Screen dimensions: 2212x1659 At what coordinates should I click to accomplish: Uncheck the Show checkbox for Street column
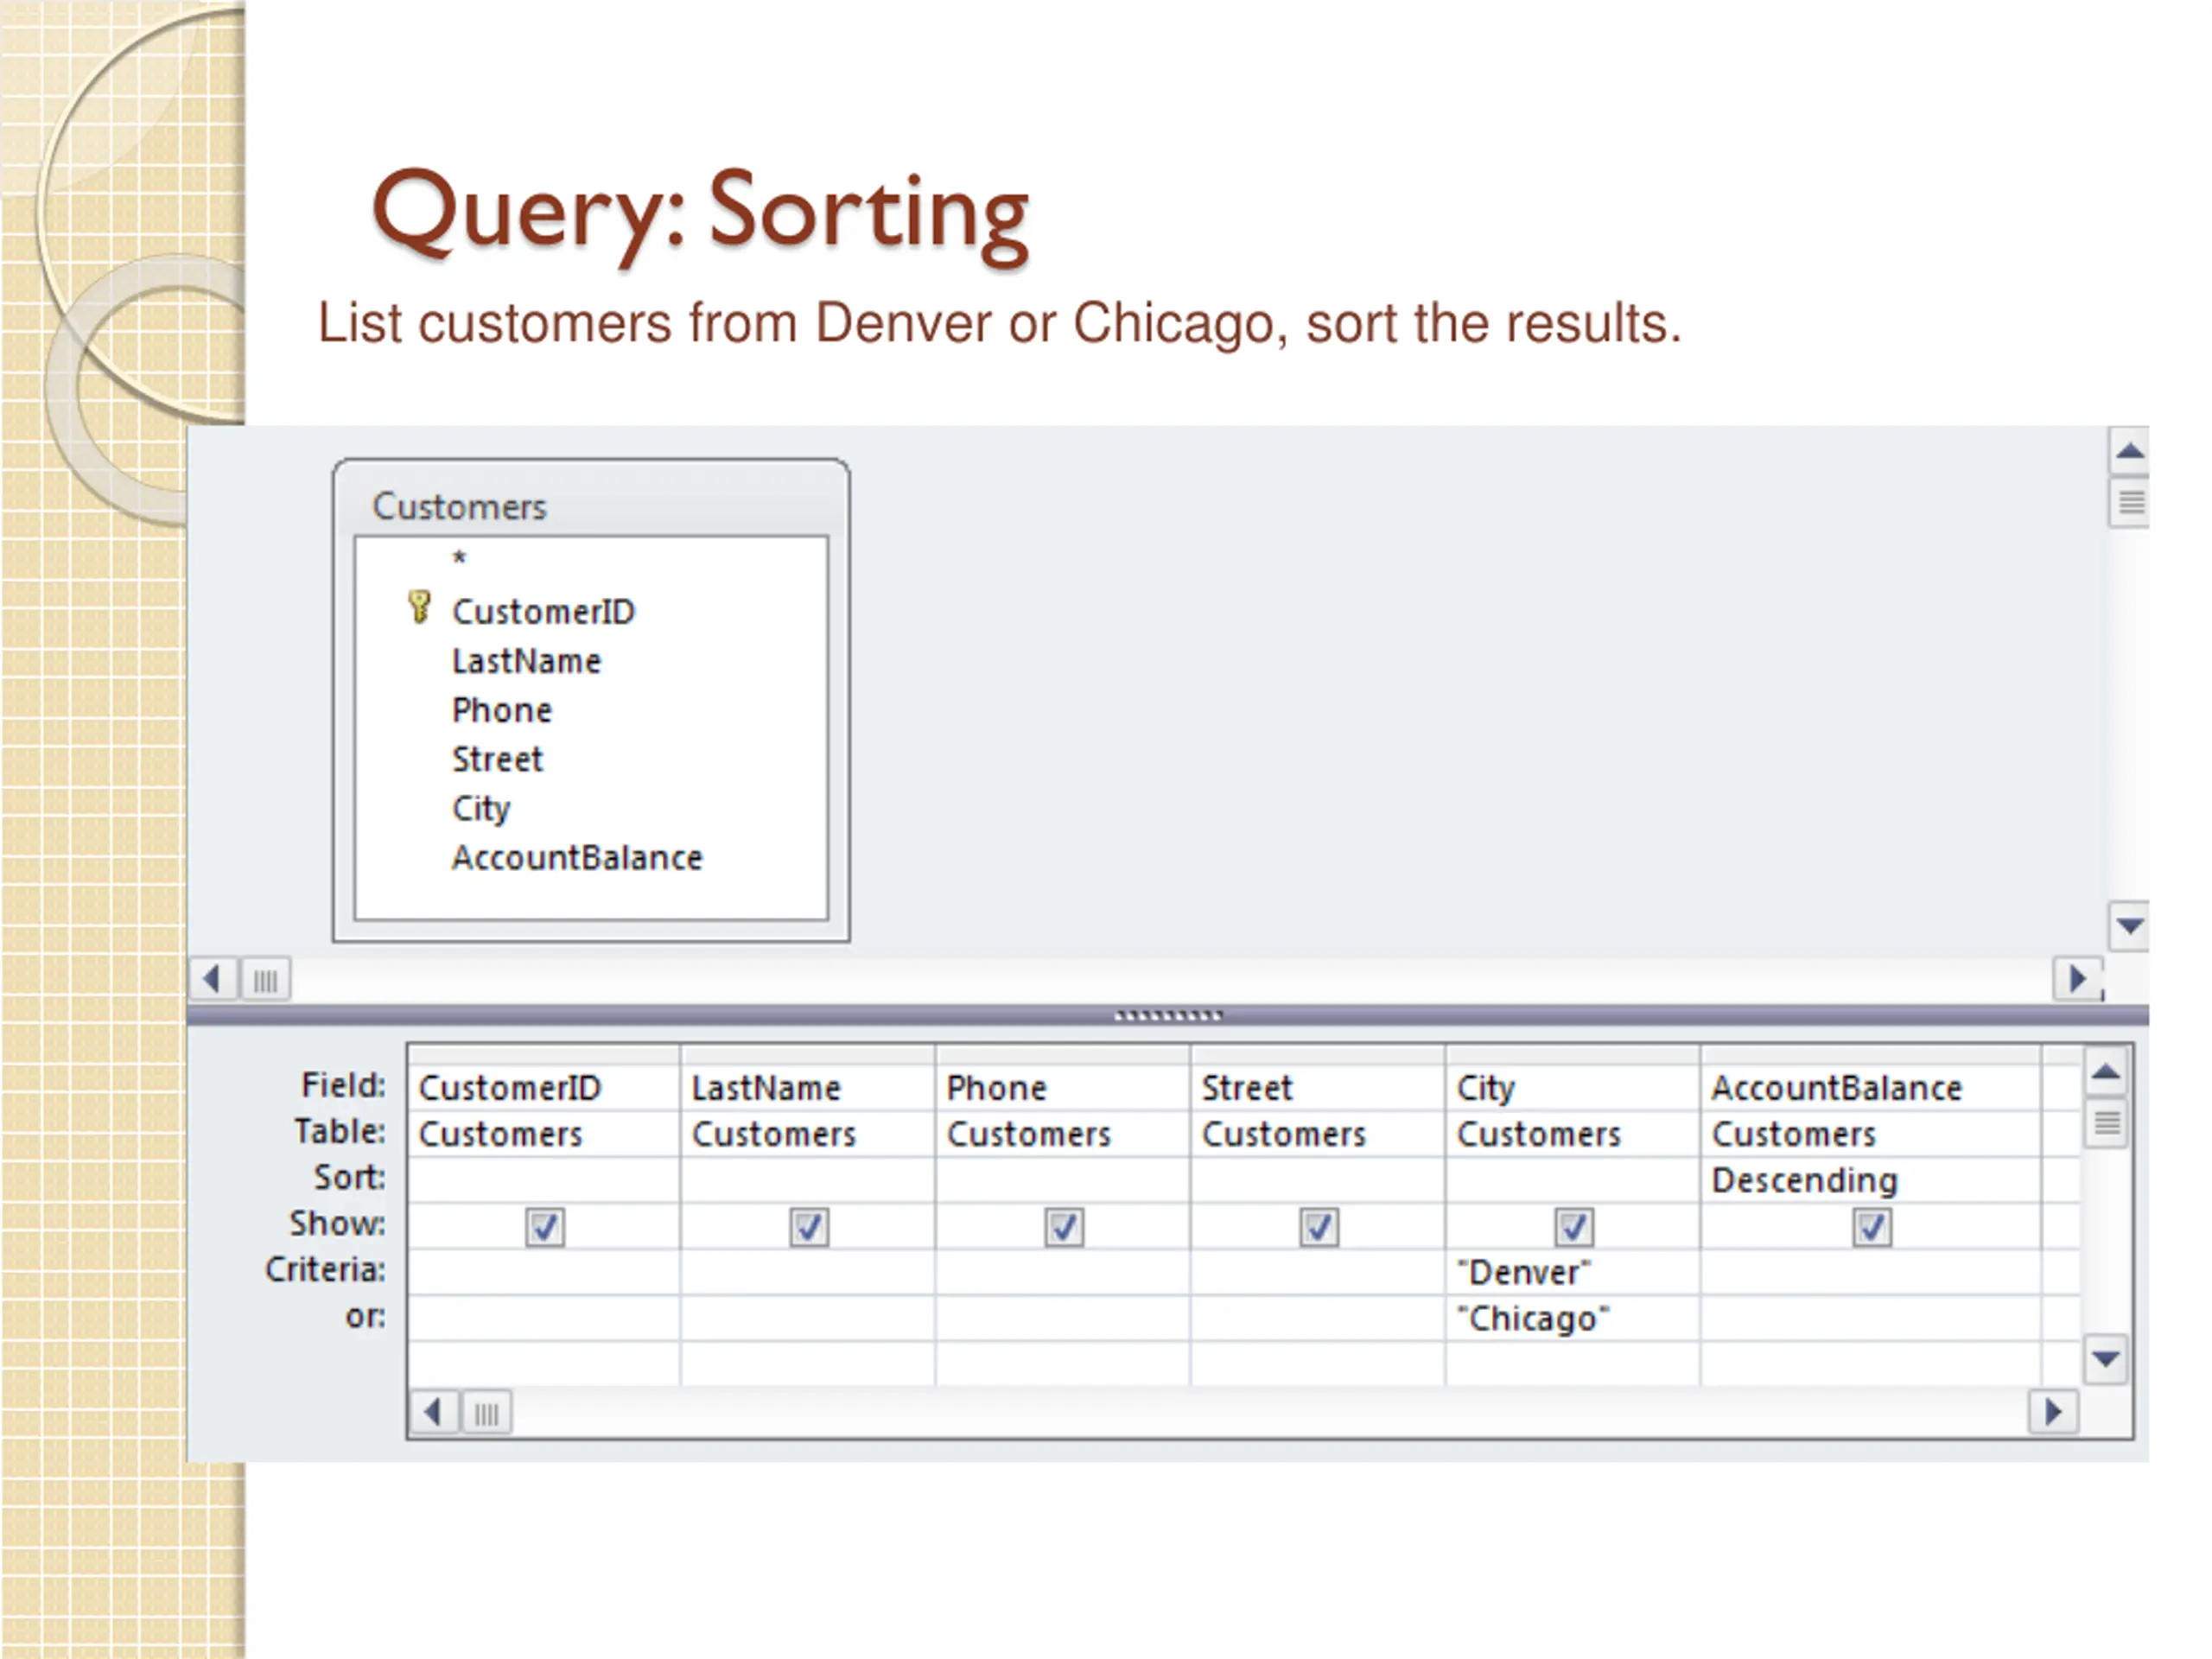1319,1227
